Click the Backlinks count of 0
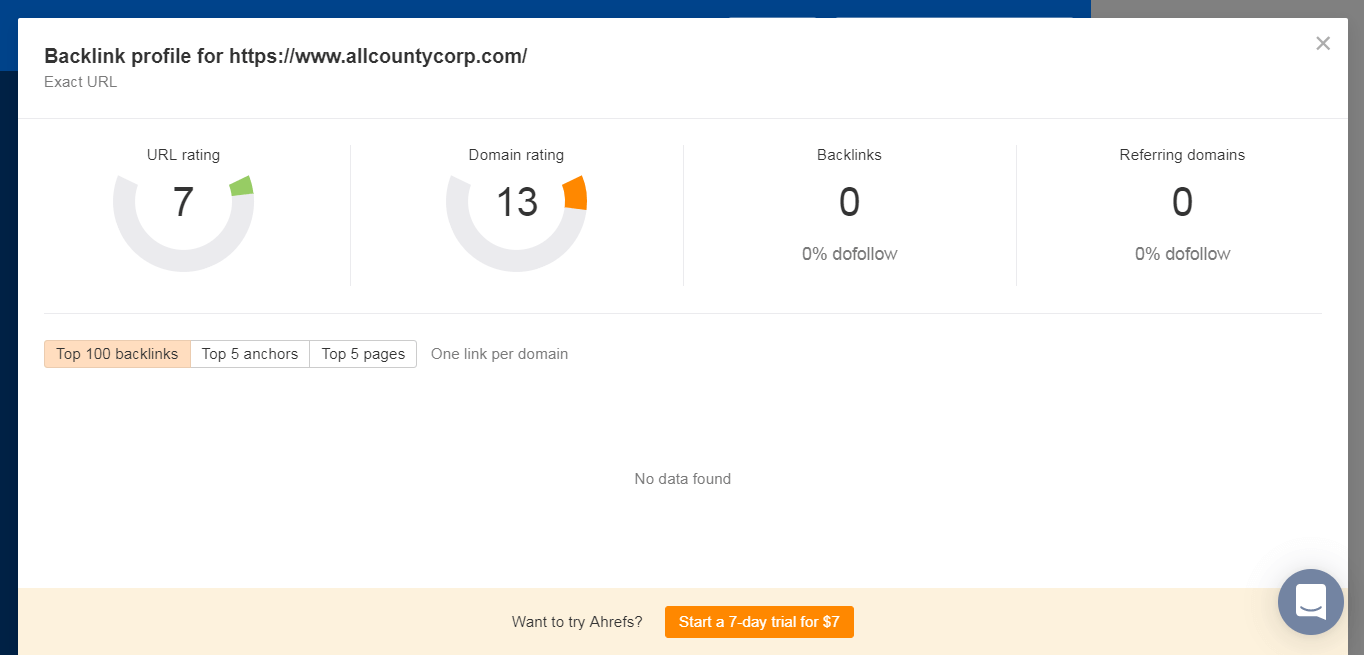The image size is (1364, 655). [849, 203]
